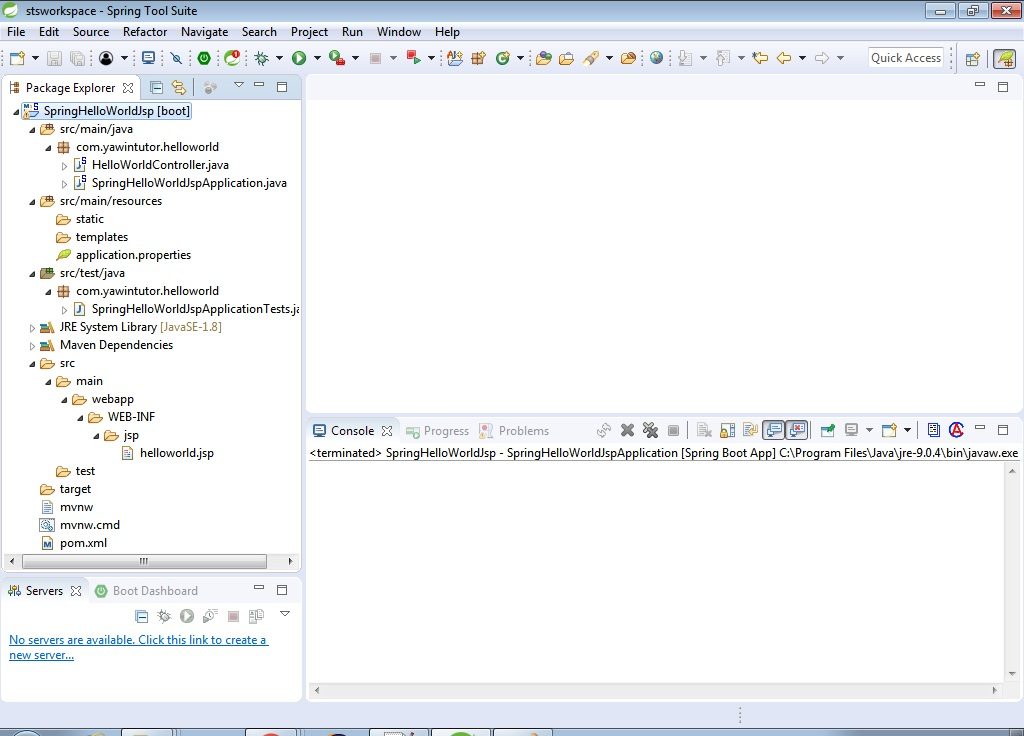1024x736 pixels.
Task: Close the Package Explorer tab X
Action: tap(129, 88)
